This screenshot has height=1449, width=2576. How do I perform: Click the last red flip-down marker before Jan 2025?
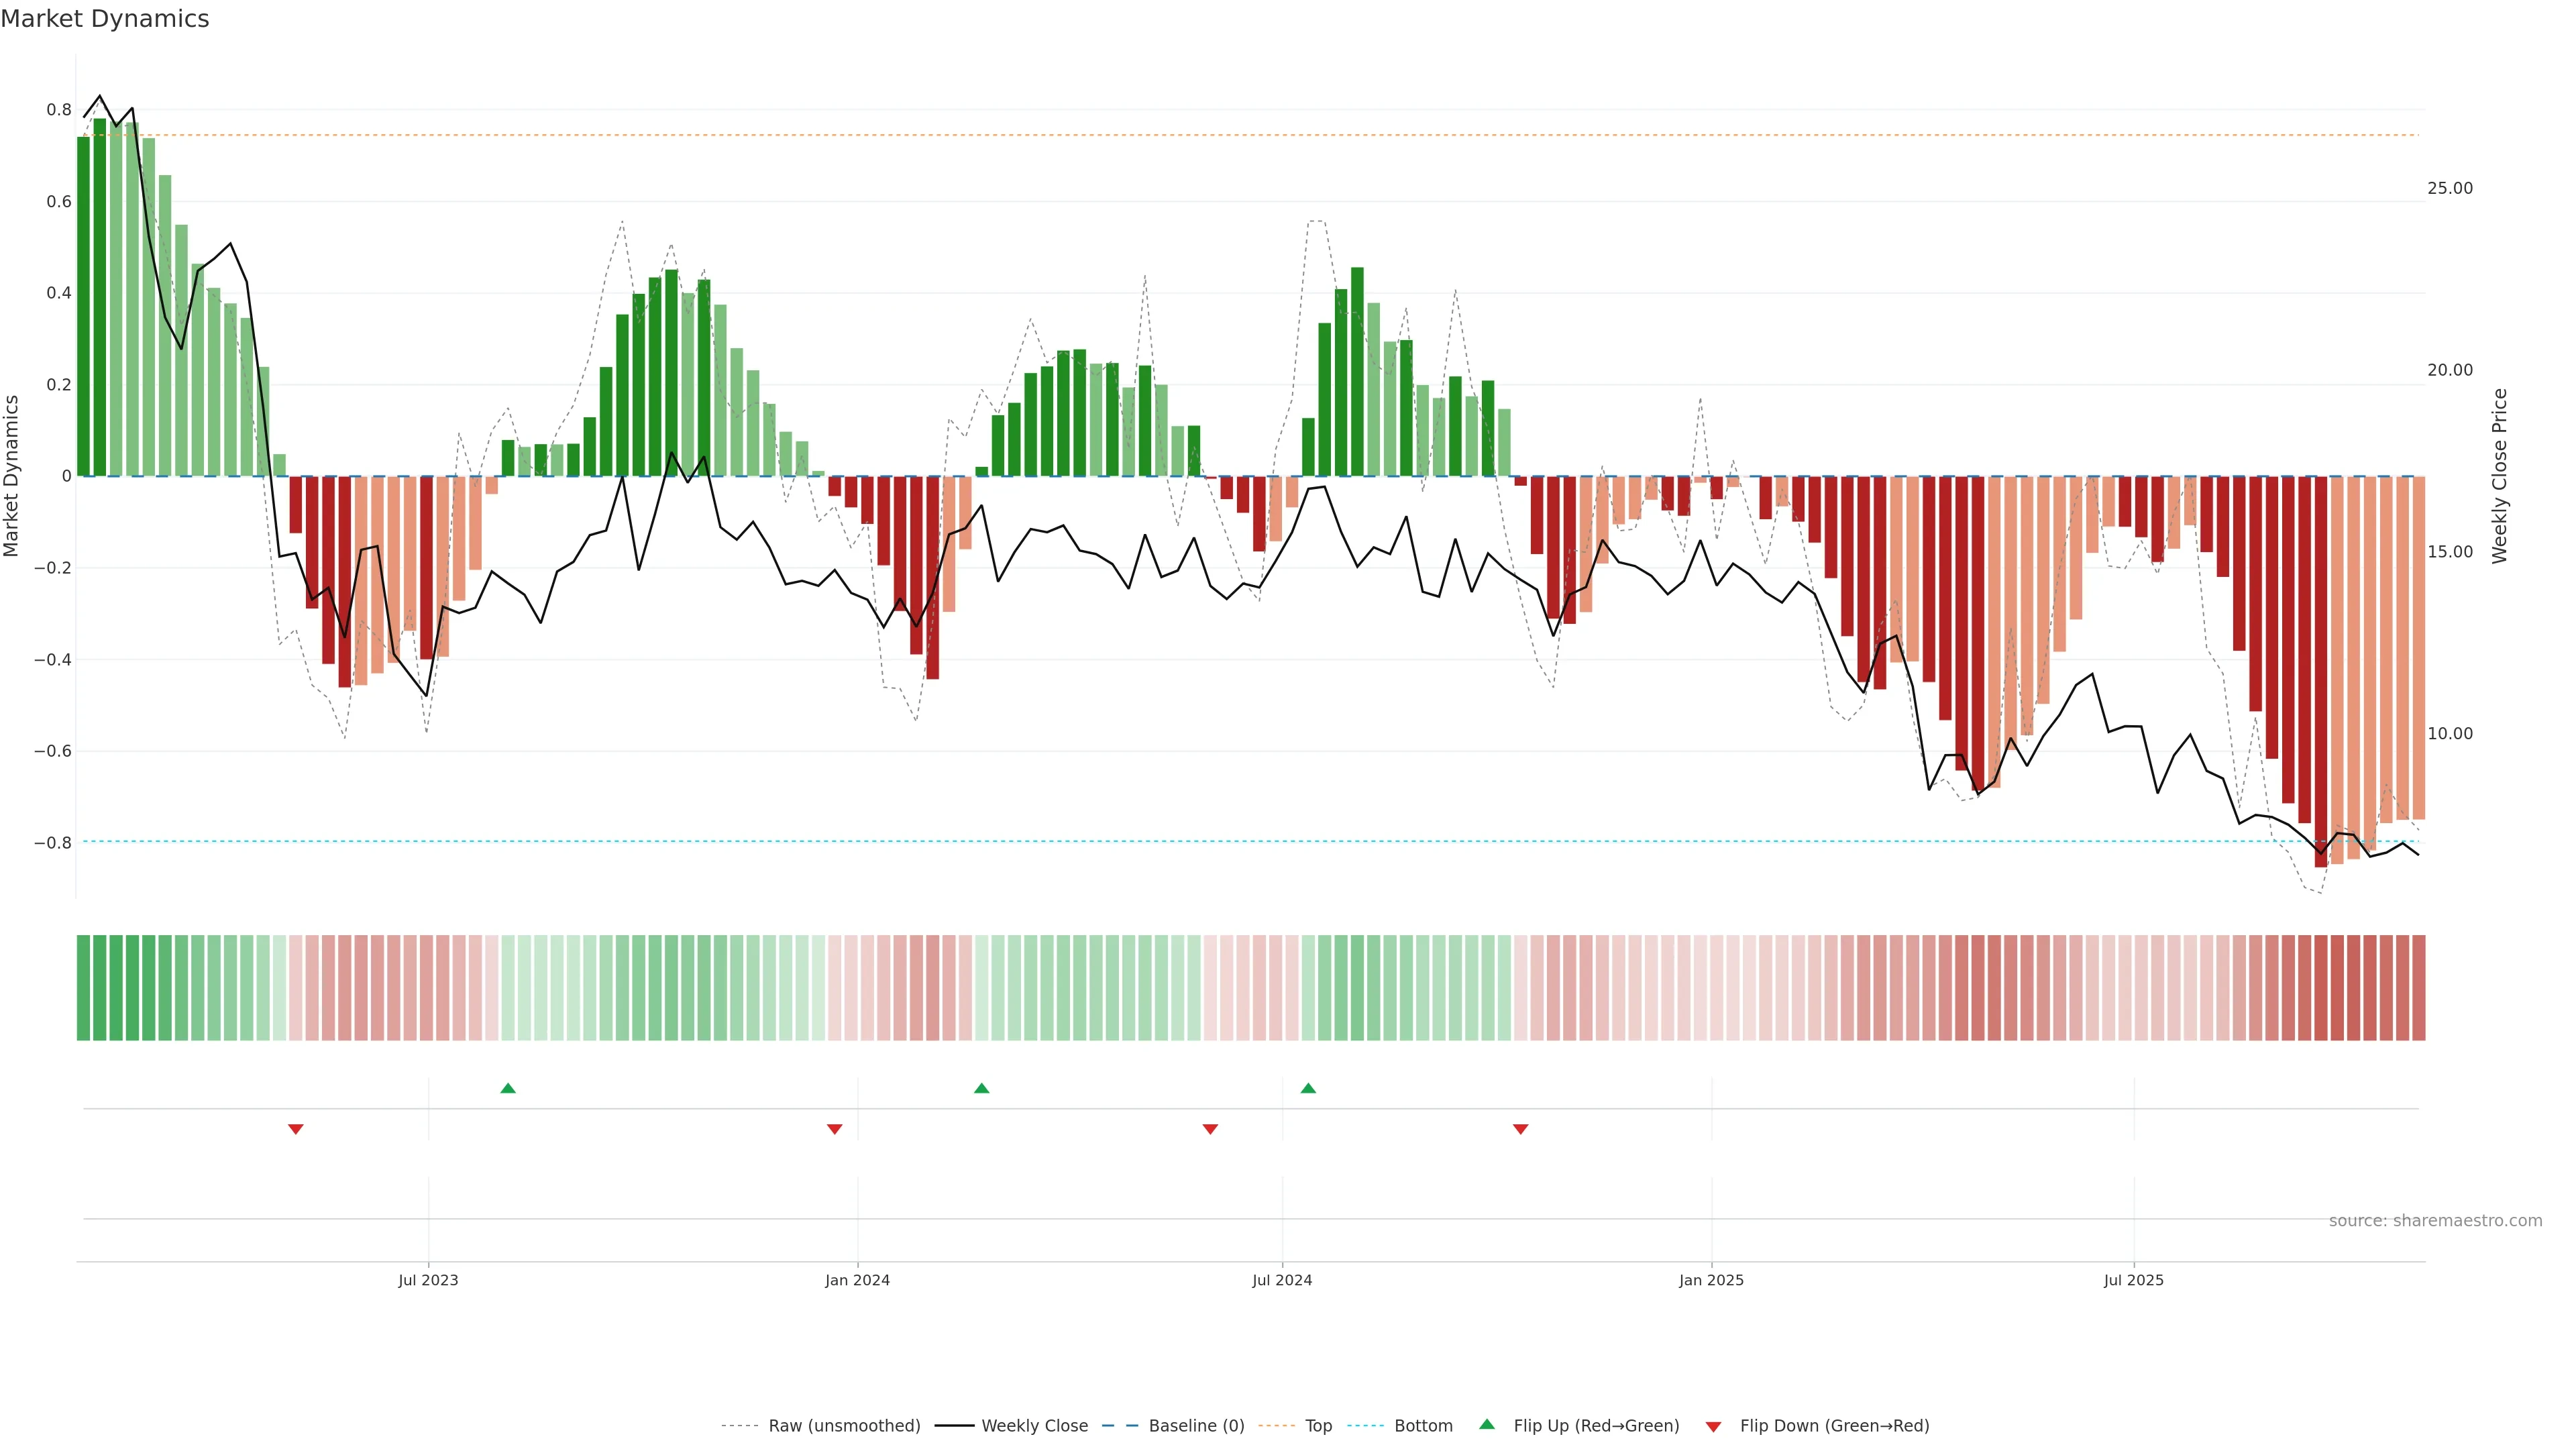[1521, 1129]
